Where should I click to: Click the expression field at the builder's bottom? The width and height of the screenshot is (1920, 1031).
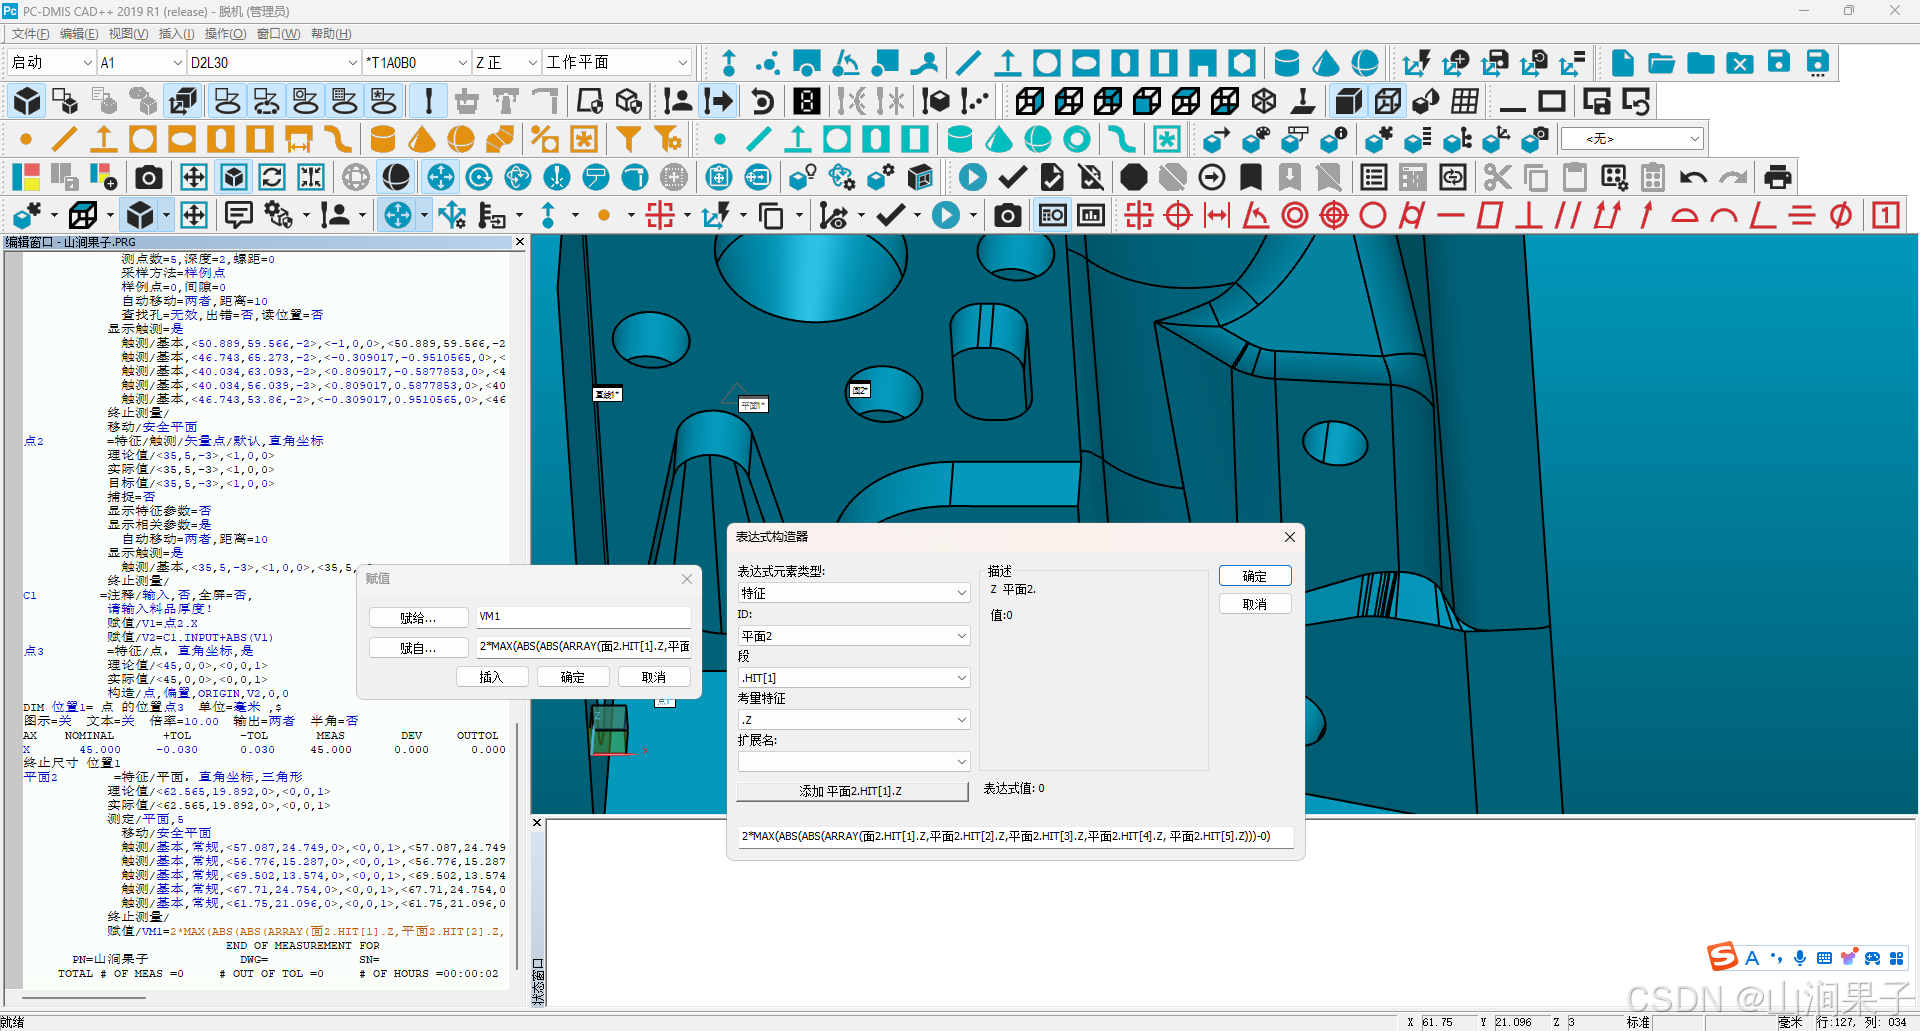coord(1016,836)
